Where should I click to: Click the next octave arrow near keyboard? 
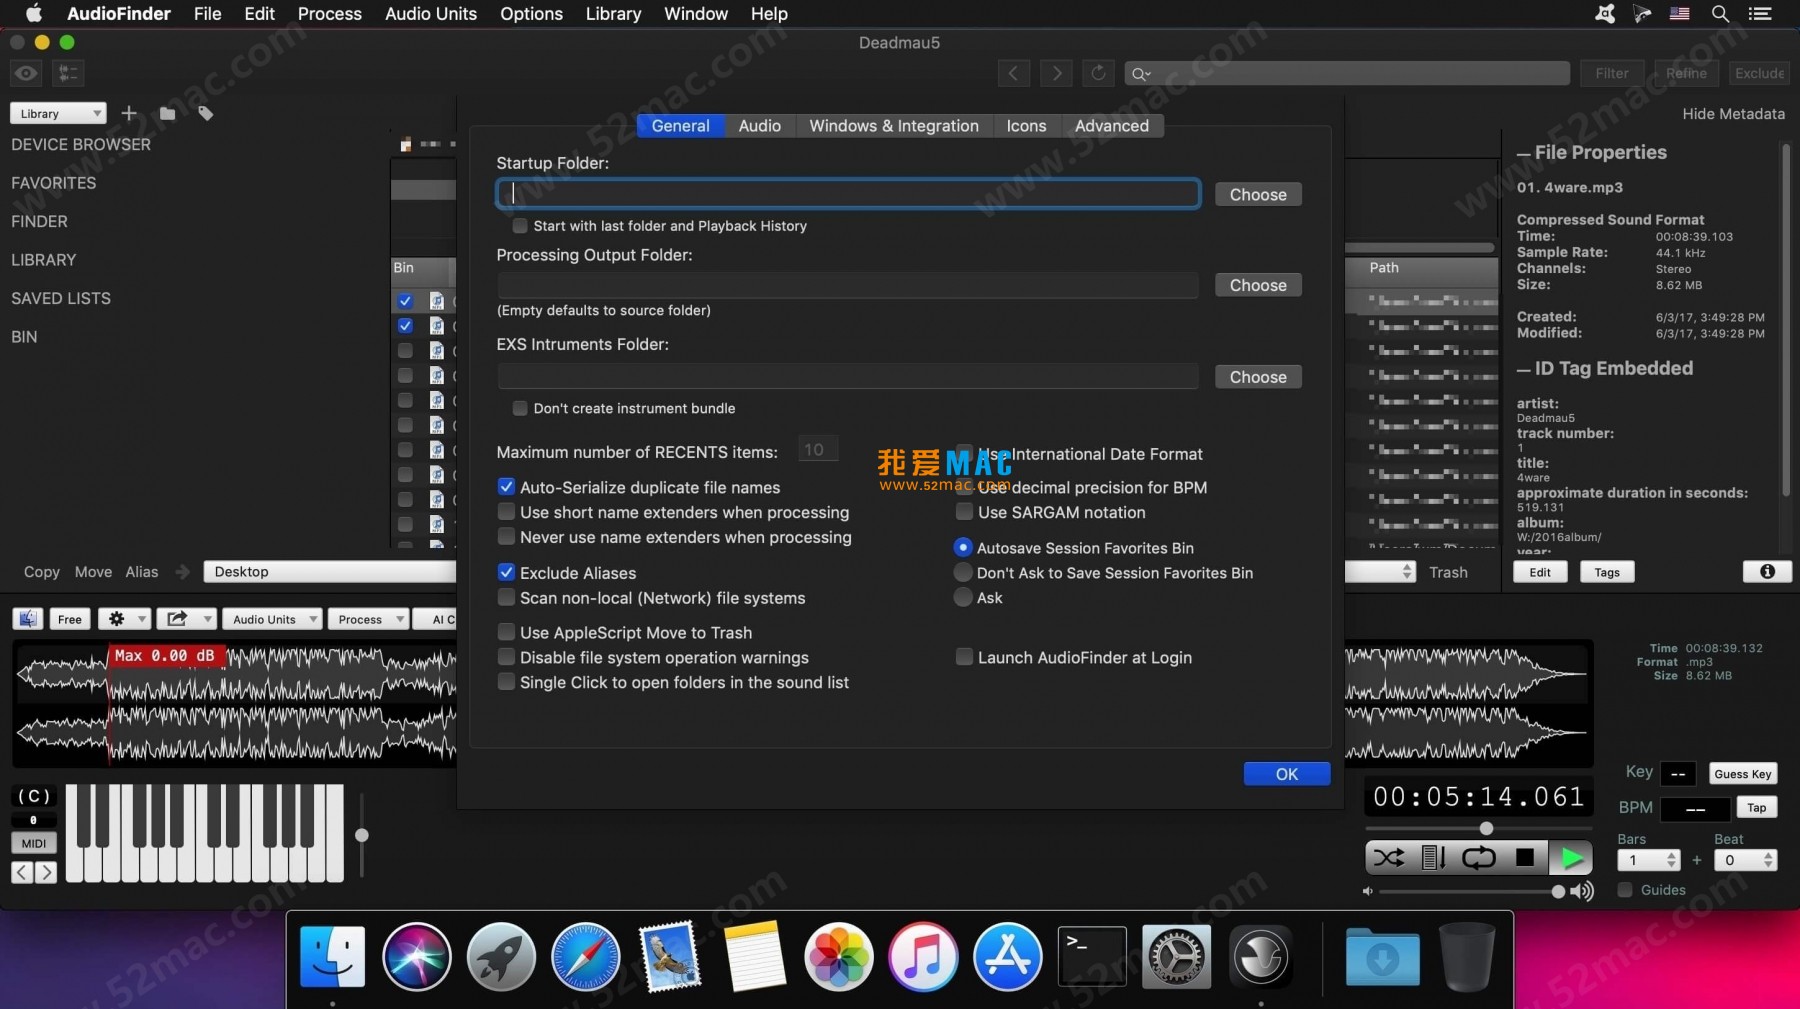(x=46, y=872)
